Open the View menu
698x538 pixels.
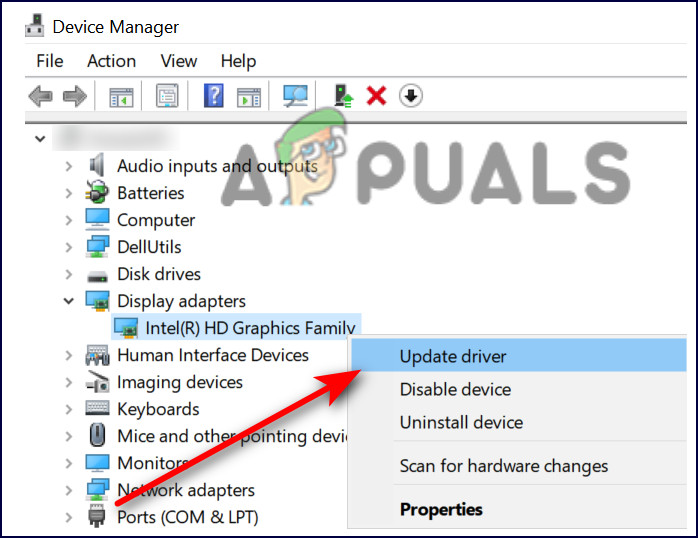pyautogui.click(x=179, y=61)
